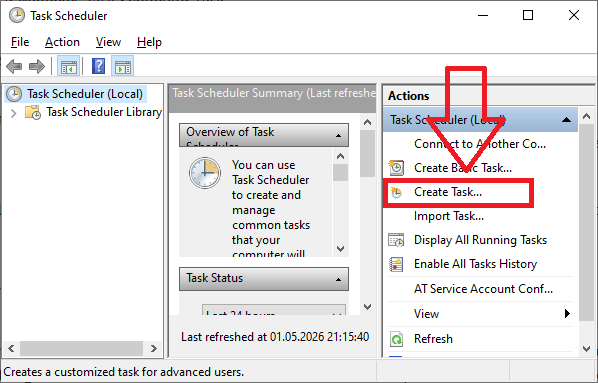This screenshot has height=383, width=598.
Task: Click Enable All Tasks History
Action: pyautogui.click(x=475, y=264)
